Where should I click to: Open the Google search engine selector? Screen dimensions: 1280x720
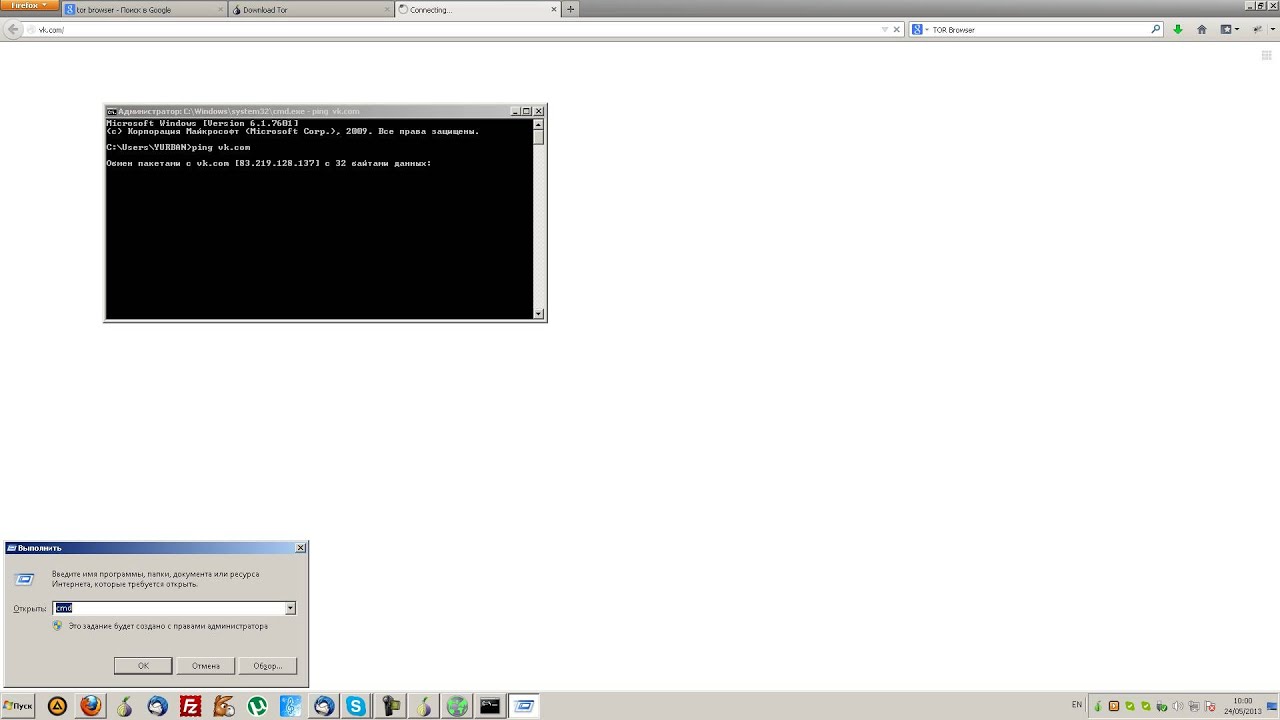click(919, 30)
